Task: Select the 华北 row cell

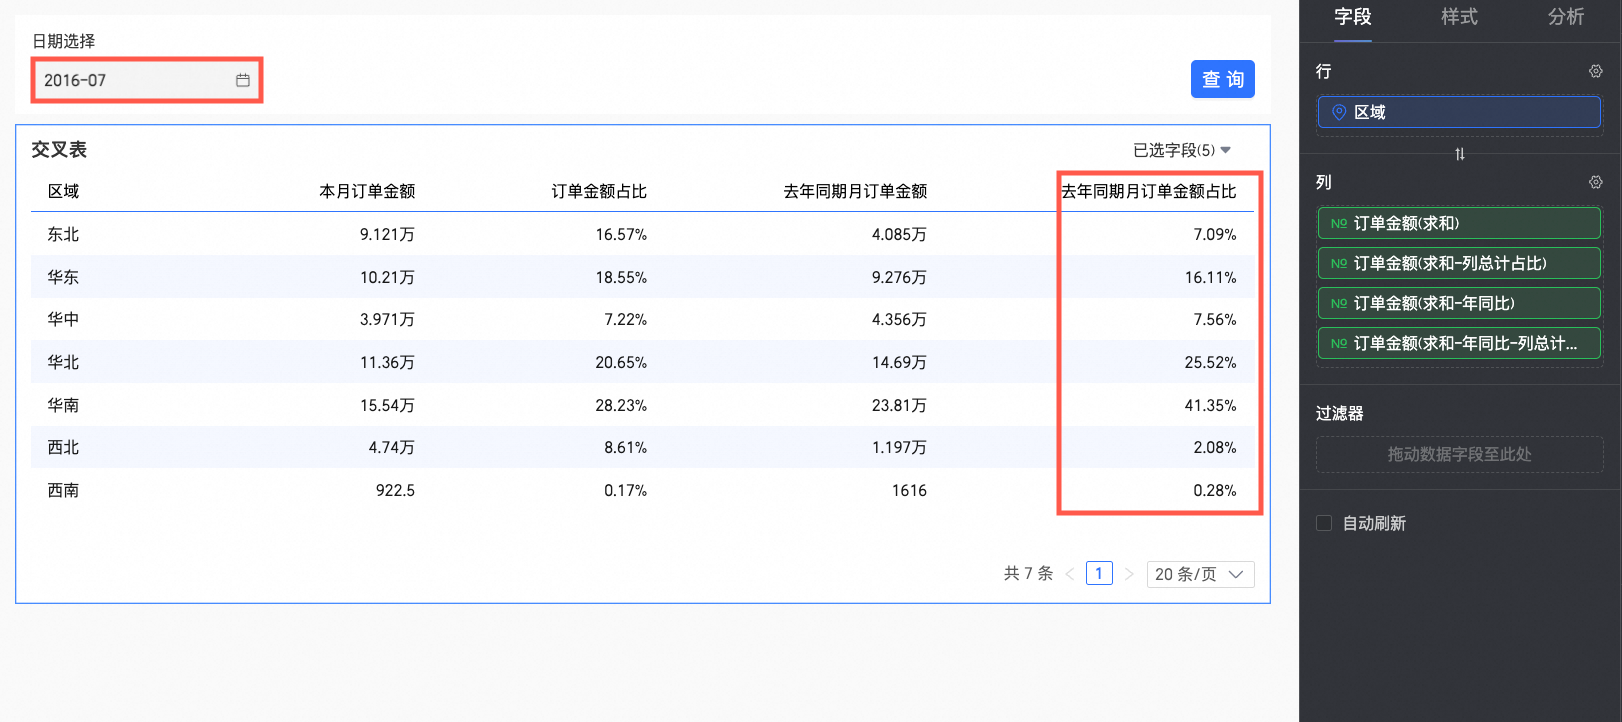Action: coord(63,362)
